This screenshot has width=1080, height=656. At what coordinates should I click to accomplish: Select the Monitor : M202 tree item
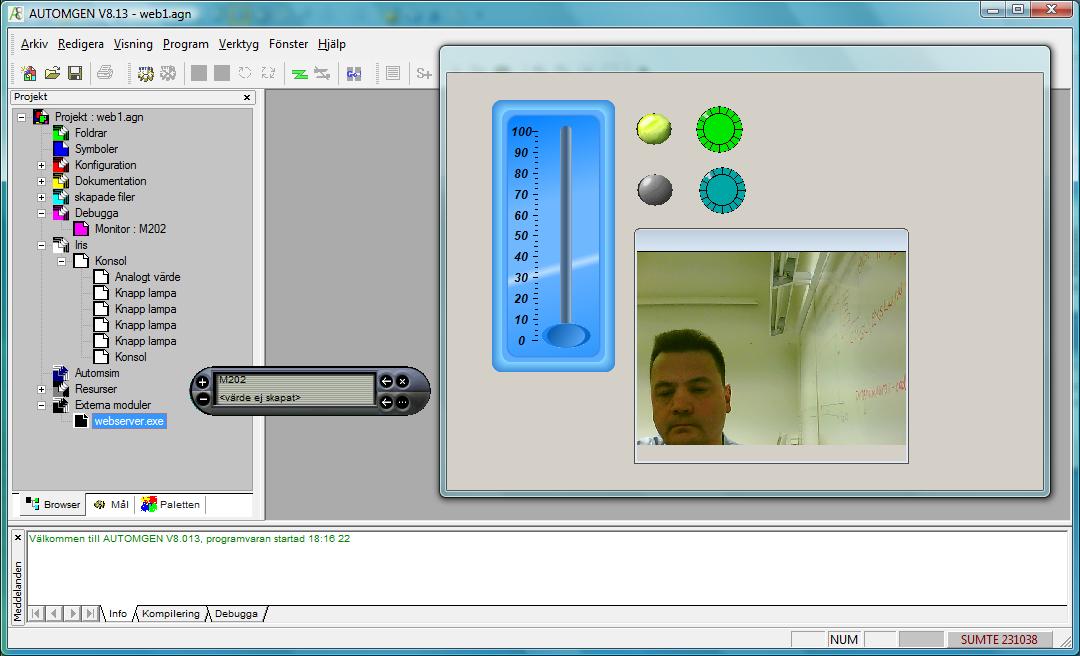coord(130,229)
